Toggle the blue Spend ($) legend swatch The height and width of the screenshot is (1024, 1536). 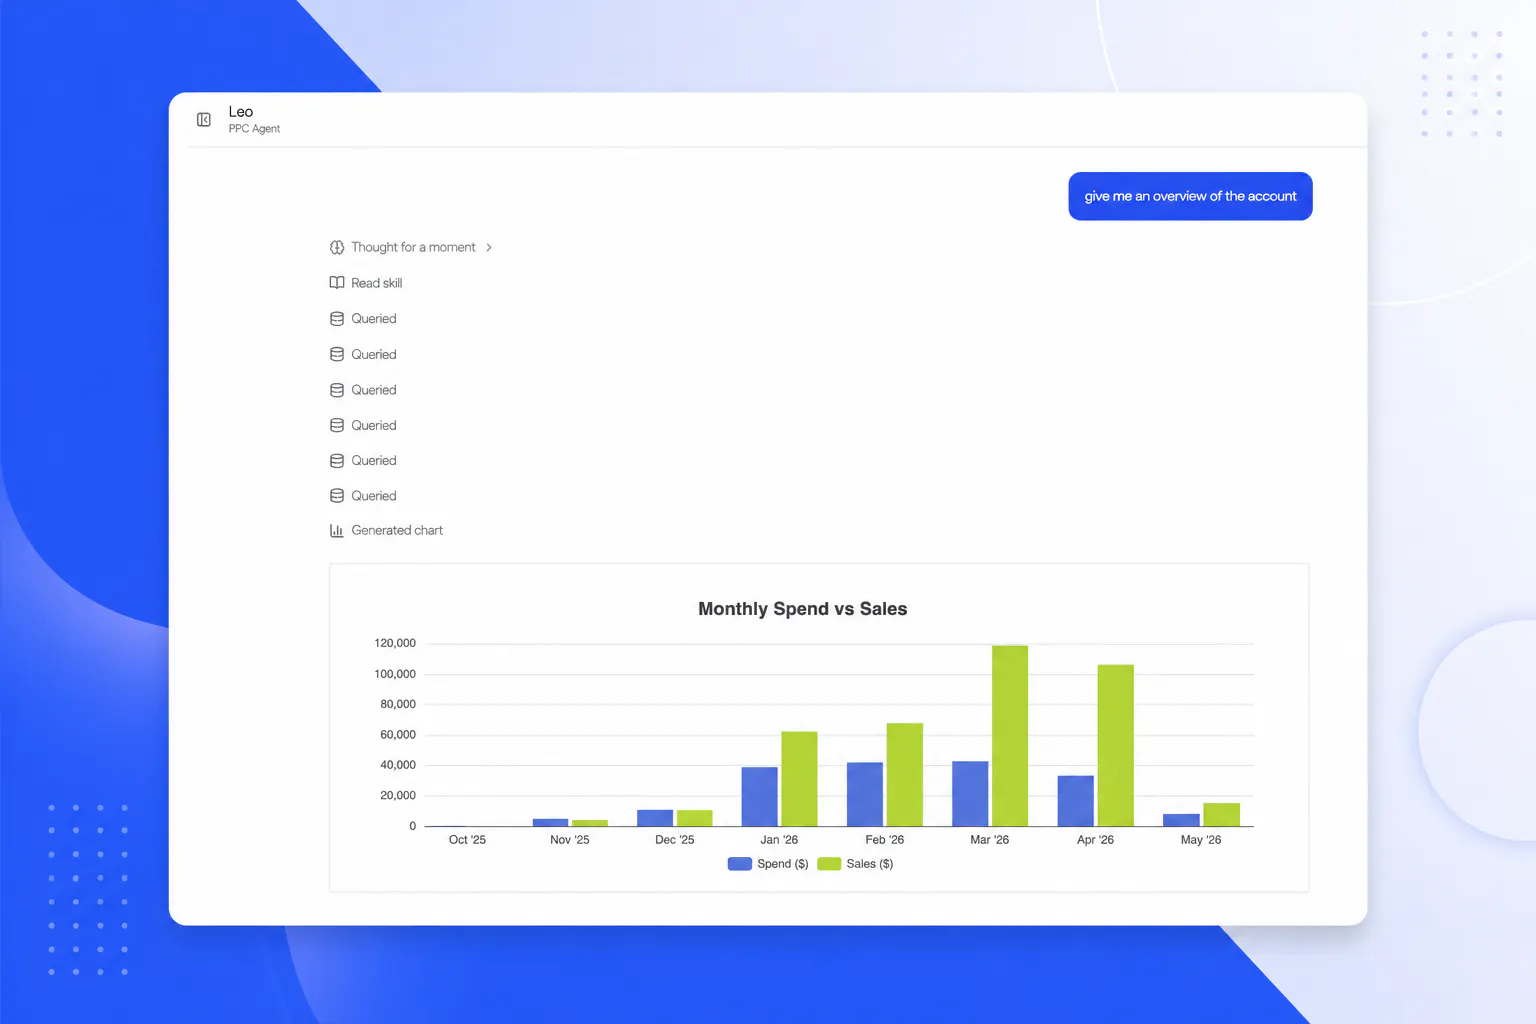(x=740, y=864)
